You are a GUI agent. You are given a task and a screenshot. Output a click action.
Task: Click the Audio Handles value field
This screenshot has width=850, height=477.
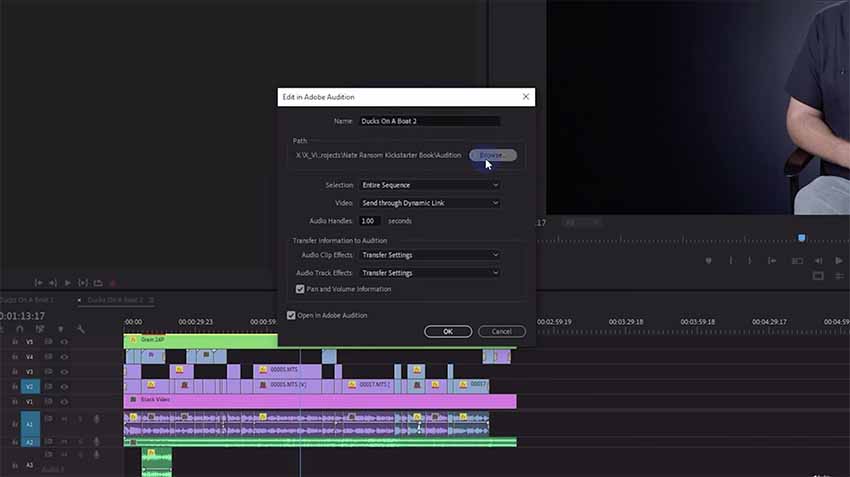(370, 221)
